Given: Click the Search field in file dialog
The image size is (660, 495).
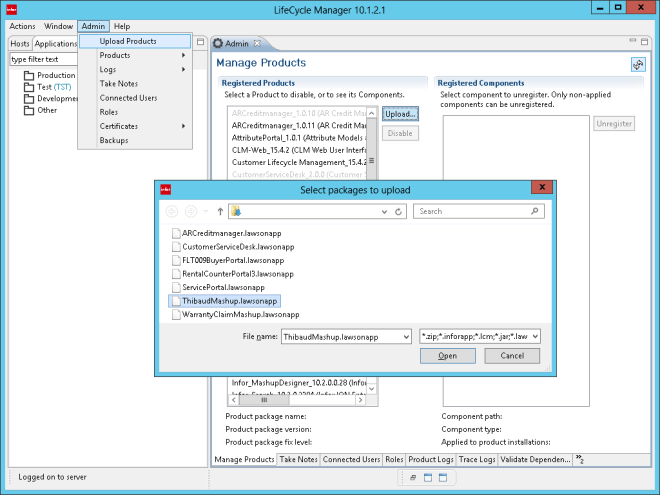Looking at the screenshot, I should coord(475,212).
